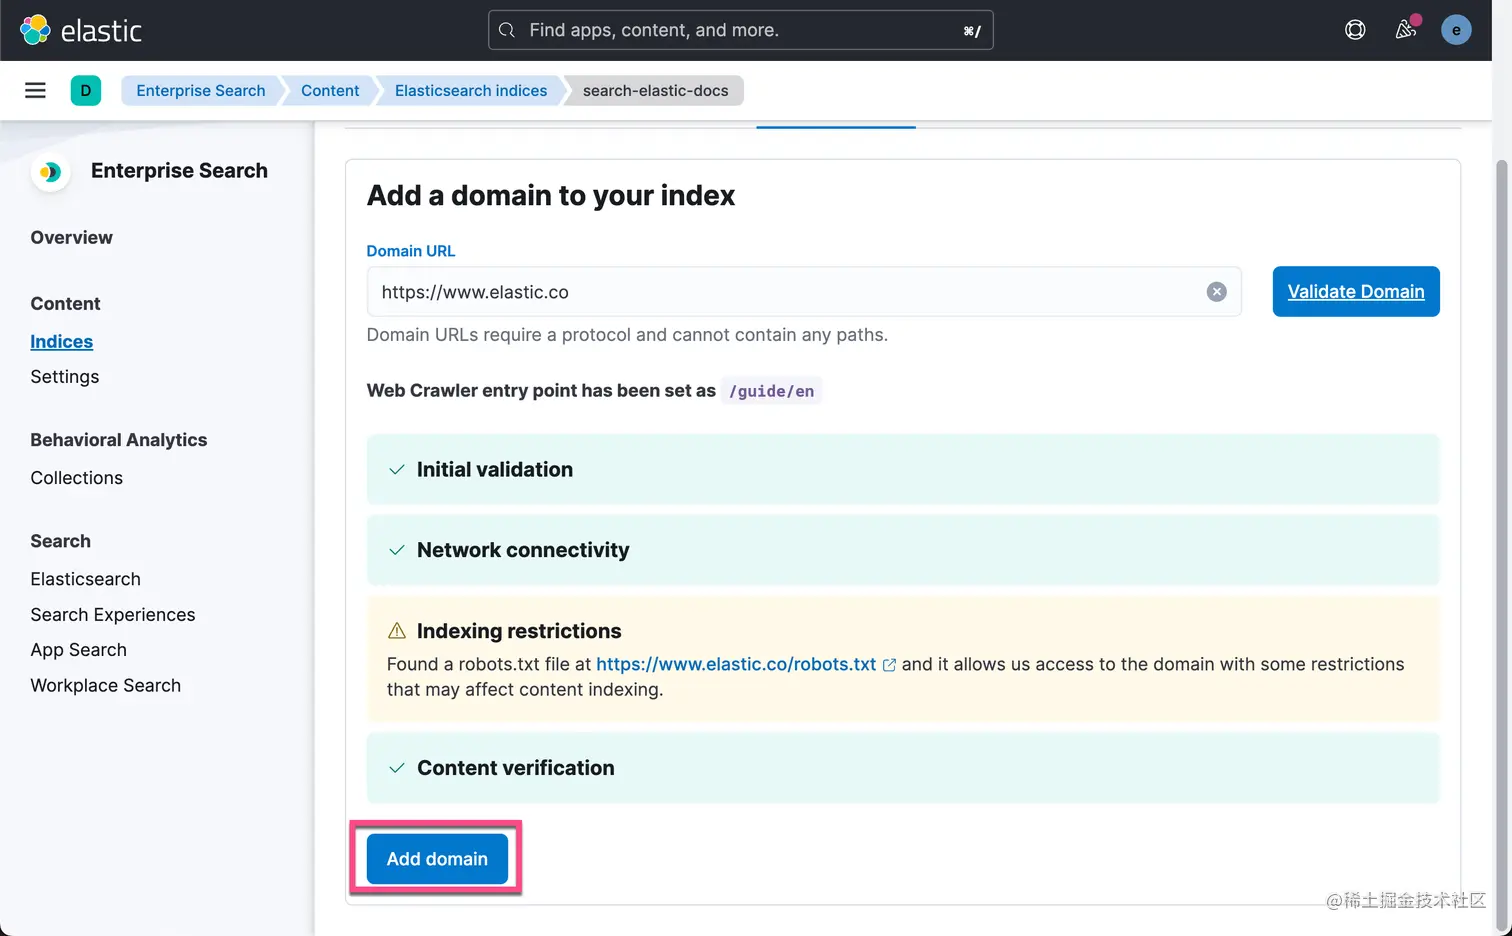This screenshot has height=936, width=1512.
Task: Focus the Find apps search bar
Action: [x=740, y=30]
